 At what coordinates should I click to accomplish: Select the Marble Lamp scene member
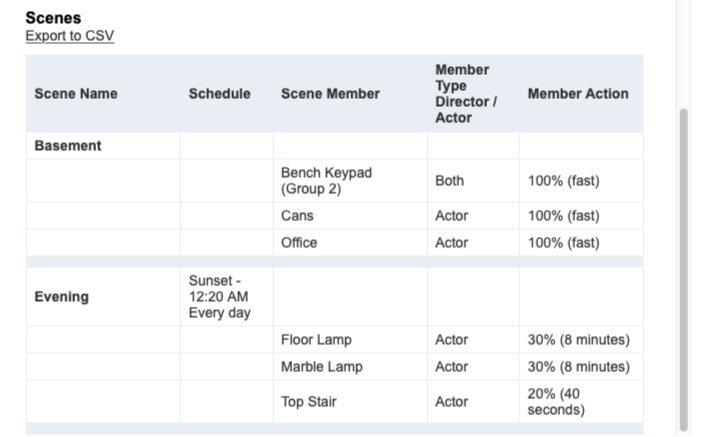(x=322, y=366)
